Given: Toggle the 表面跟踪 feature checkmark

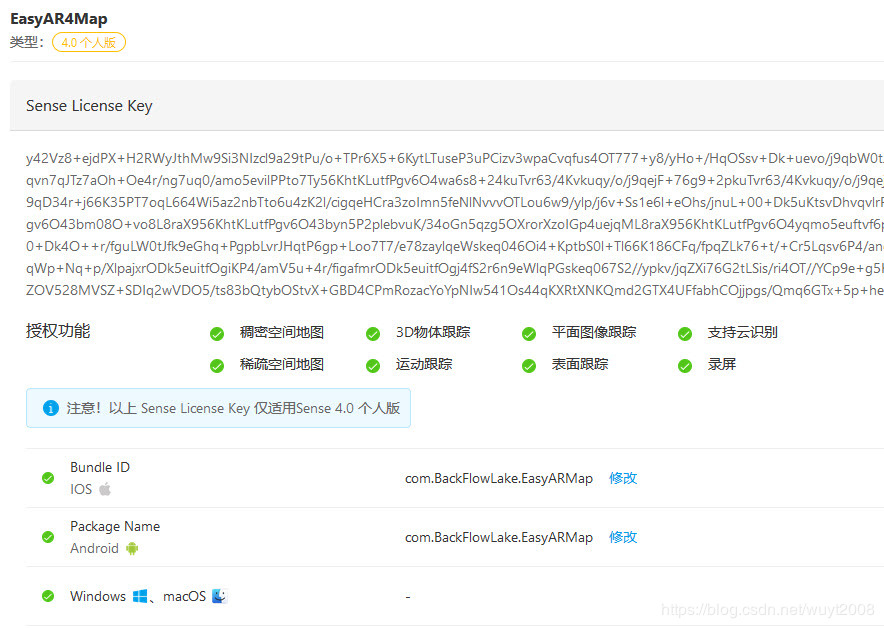Looking at the screenshot, I should pos(528,364).
